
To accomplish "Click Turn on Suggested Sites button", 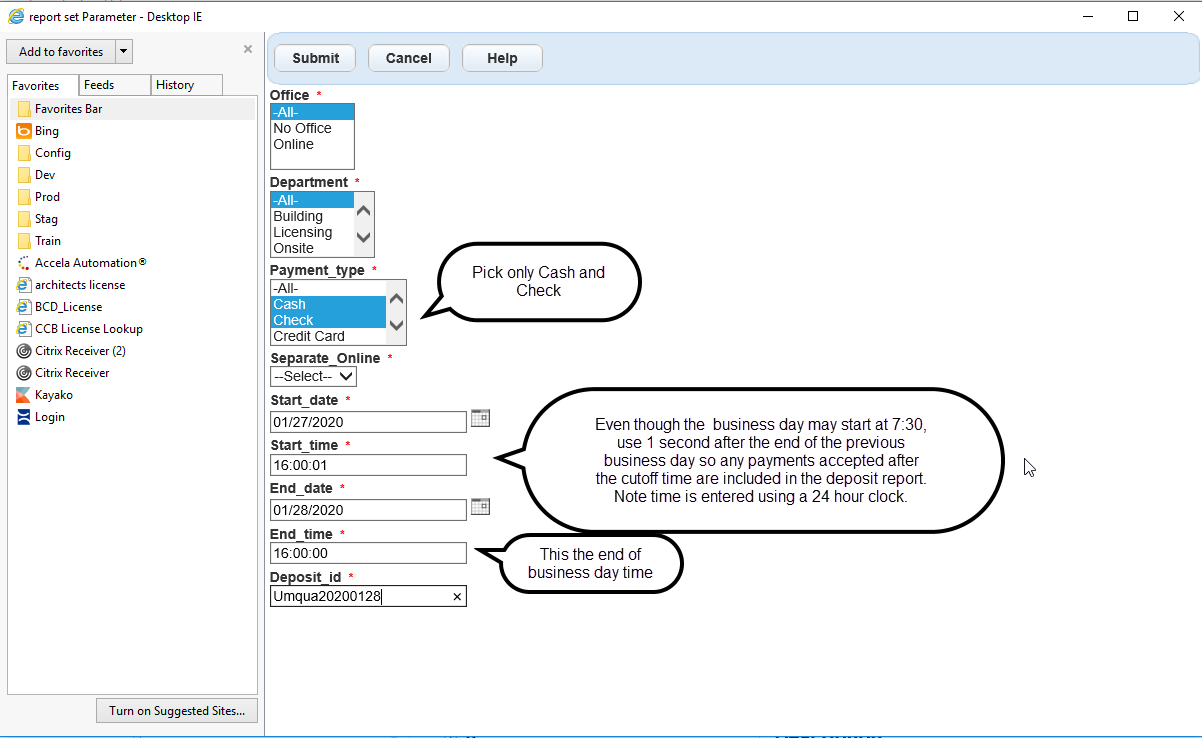I will point(176,711).
